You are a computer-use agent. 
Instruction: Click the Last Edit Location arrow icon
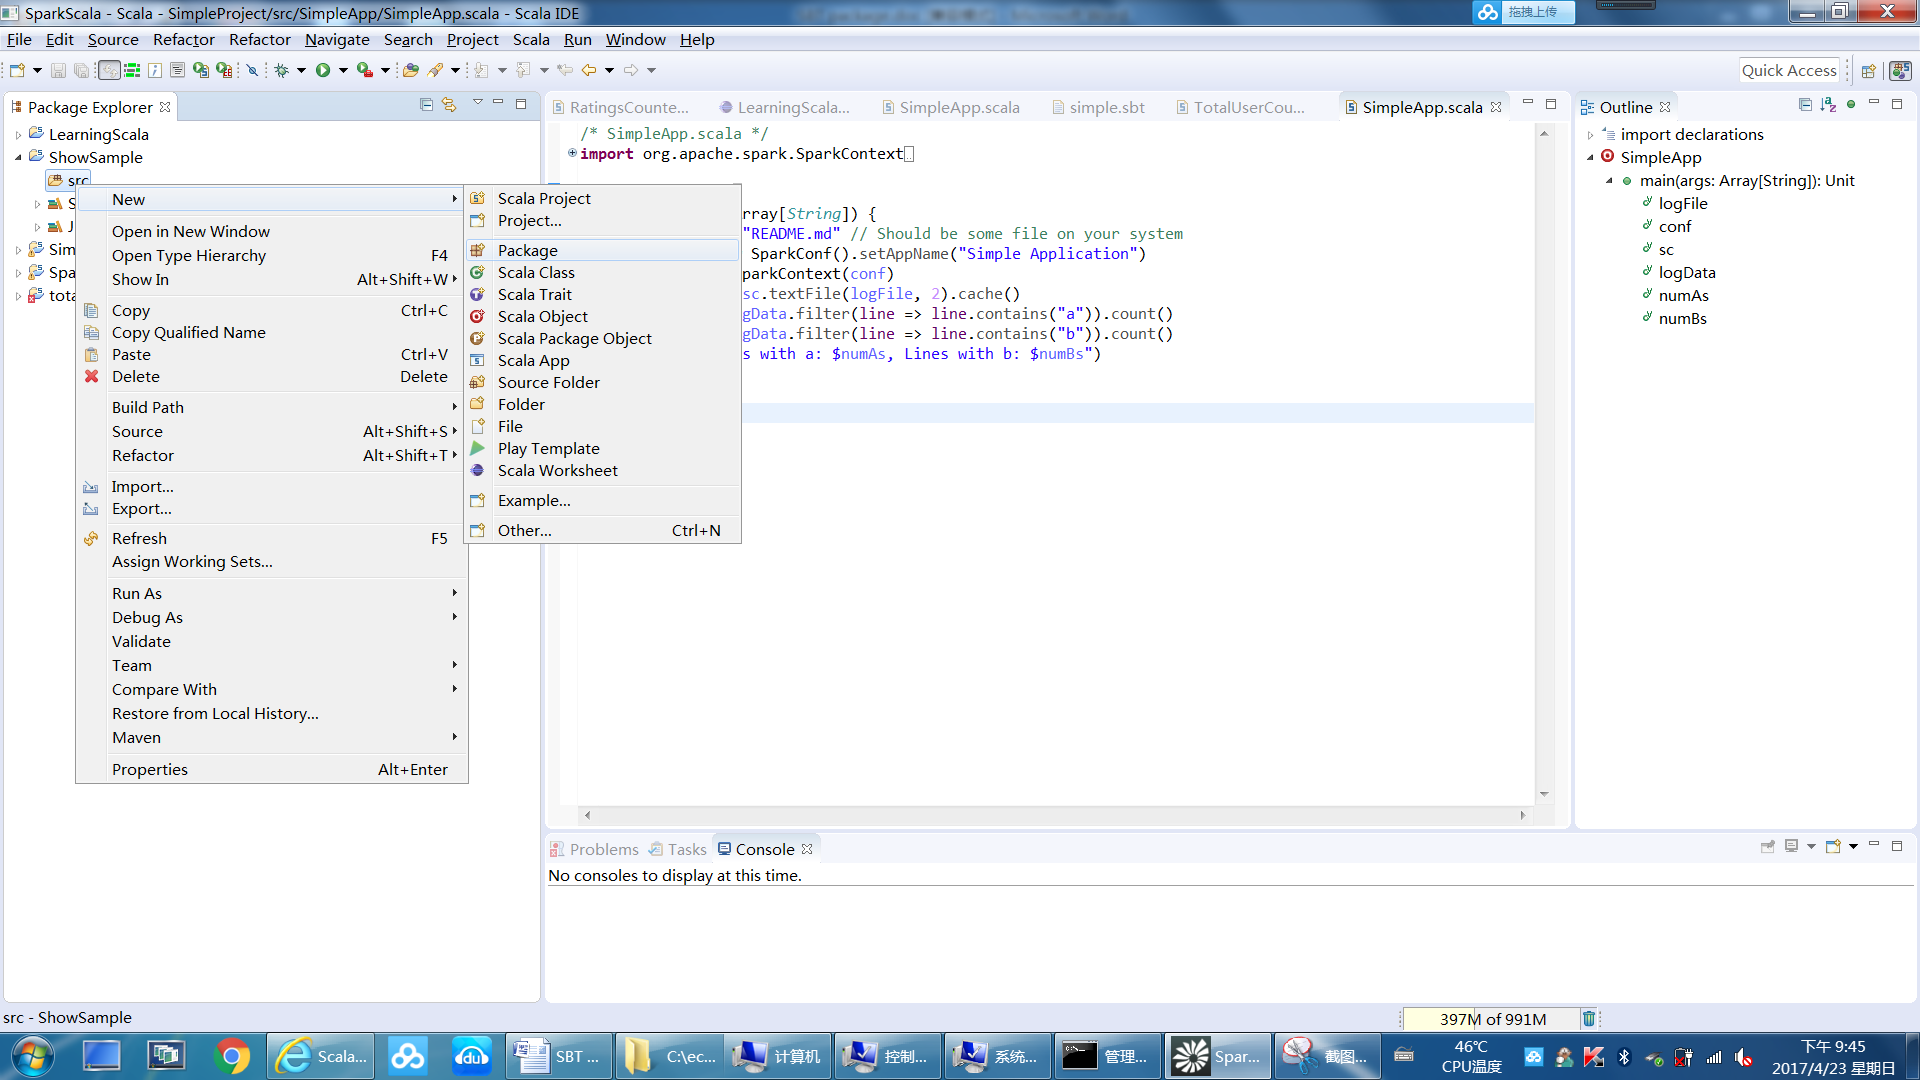[565, 70]
